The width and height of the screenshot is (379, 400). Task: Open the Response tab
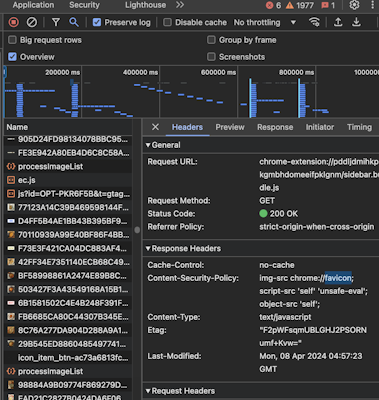275,127
